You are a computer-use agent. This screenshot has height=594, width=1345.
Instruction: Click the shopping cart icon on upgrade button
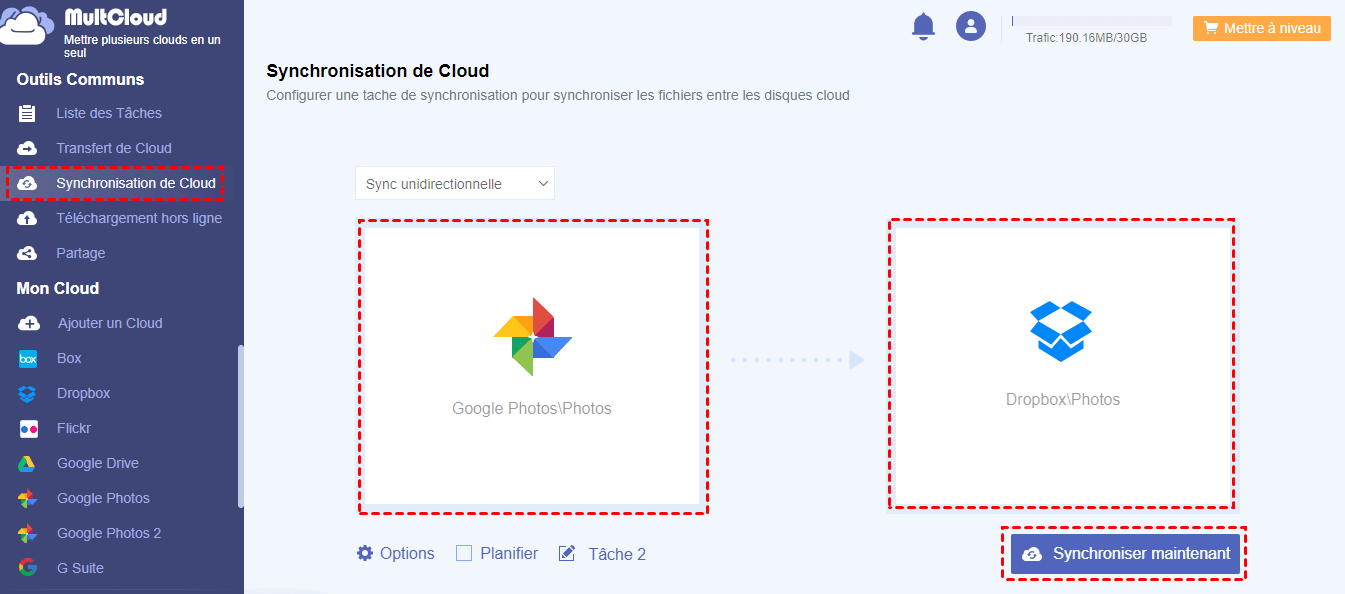[x=1210, y=28]
